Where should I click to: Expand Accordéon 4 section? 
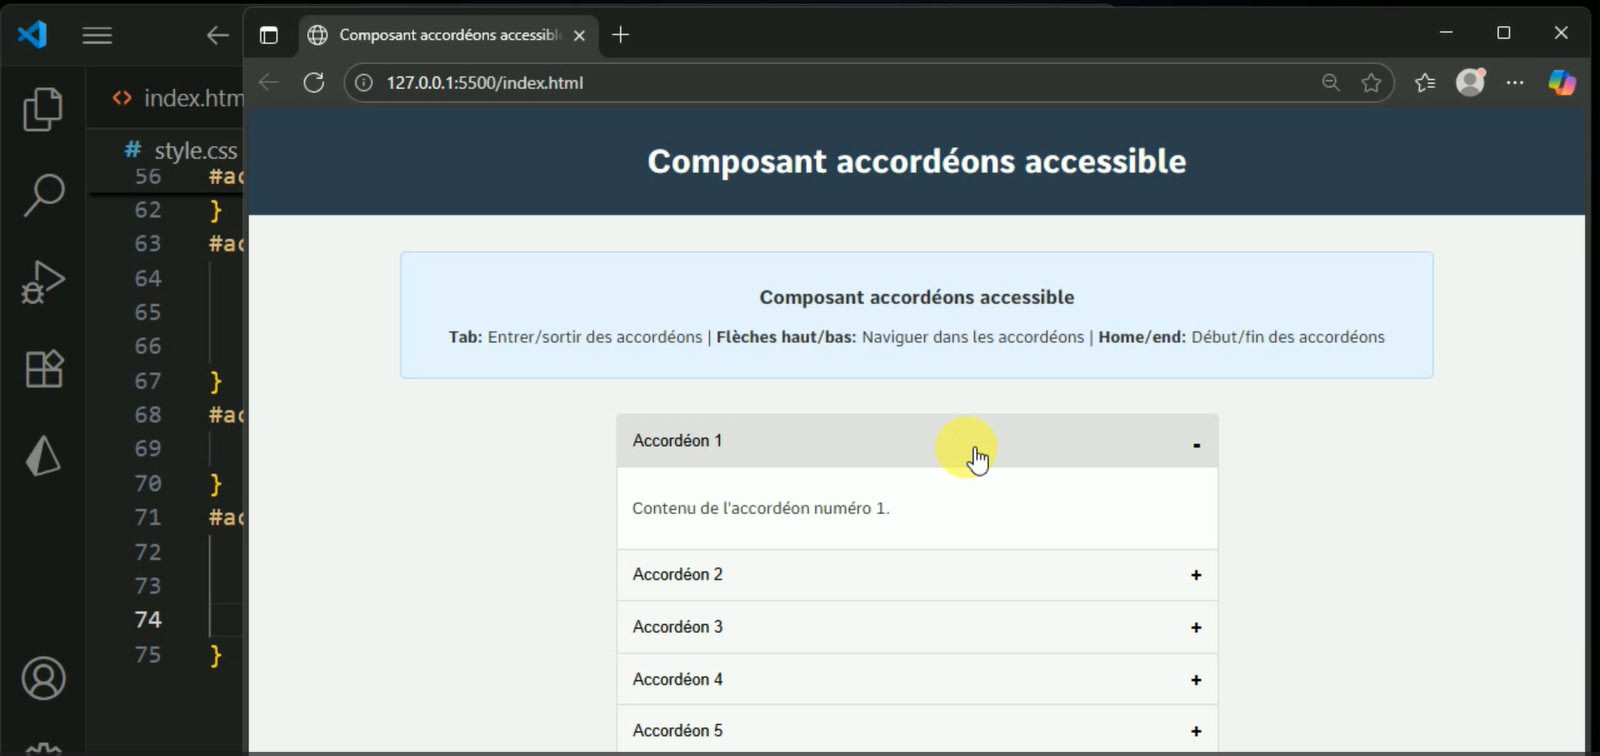point(916,680)
